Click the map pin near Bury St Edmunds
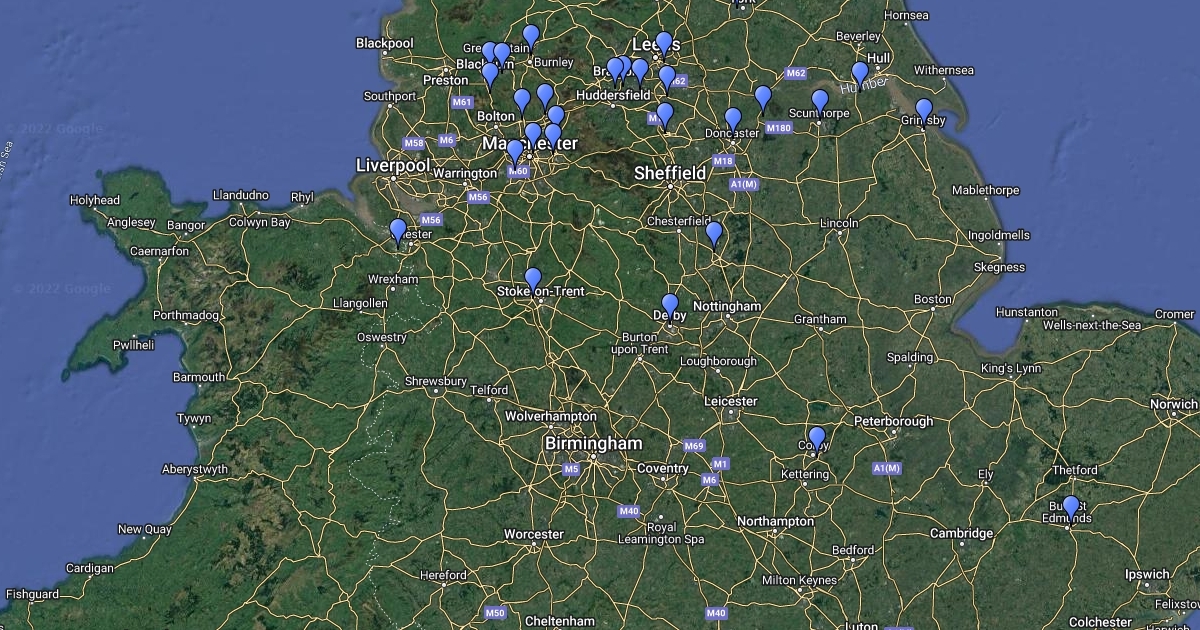Viewport: 1200px width, 630px height. point(1071,508)
